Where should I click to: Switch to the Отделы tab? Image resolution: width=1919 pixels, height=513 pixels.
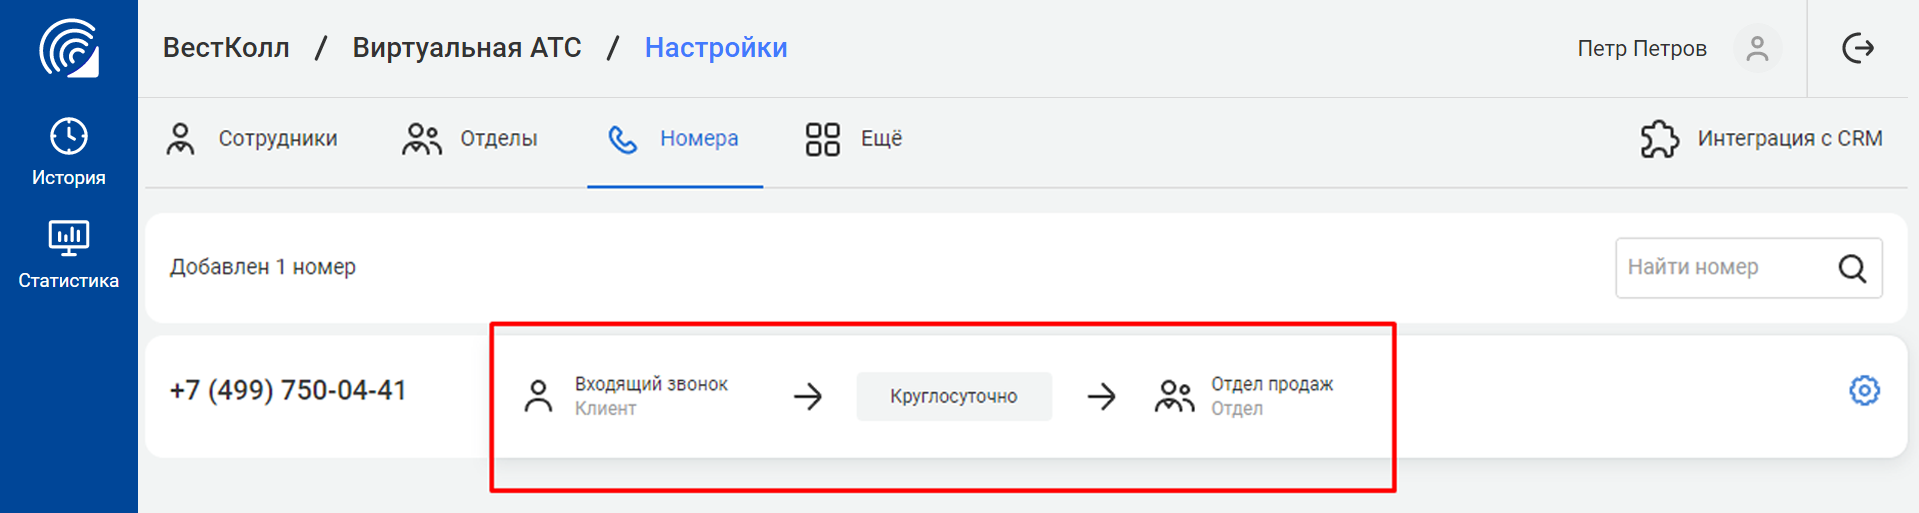[470, 139]
